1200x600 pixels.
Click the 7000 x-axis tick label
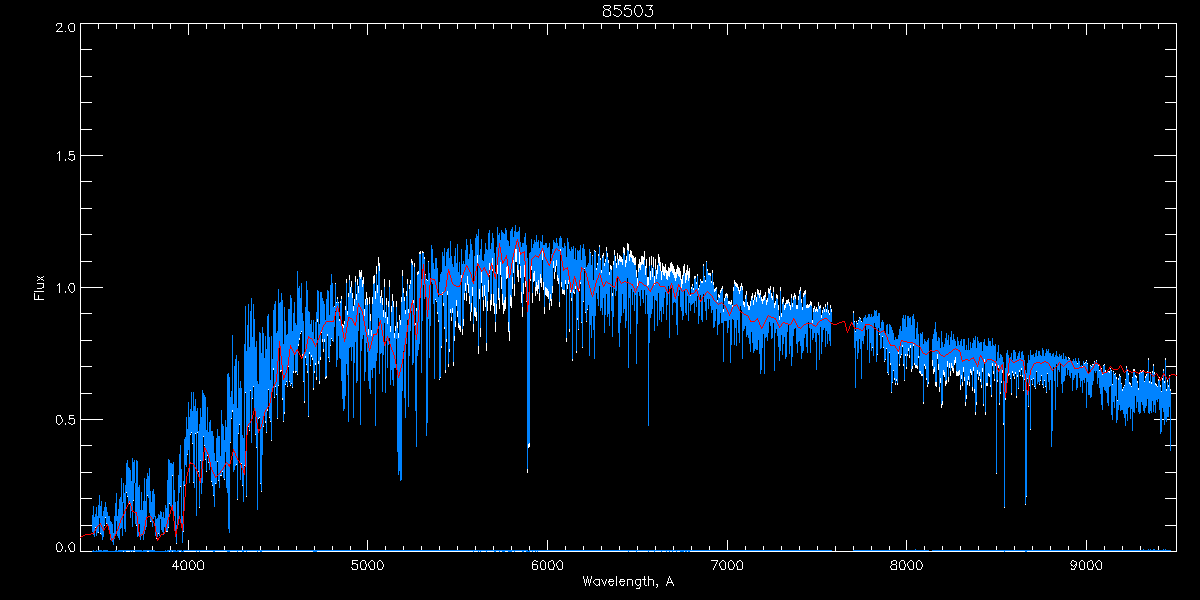click(x=727, y=564)
